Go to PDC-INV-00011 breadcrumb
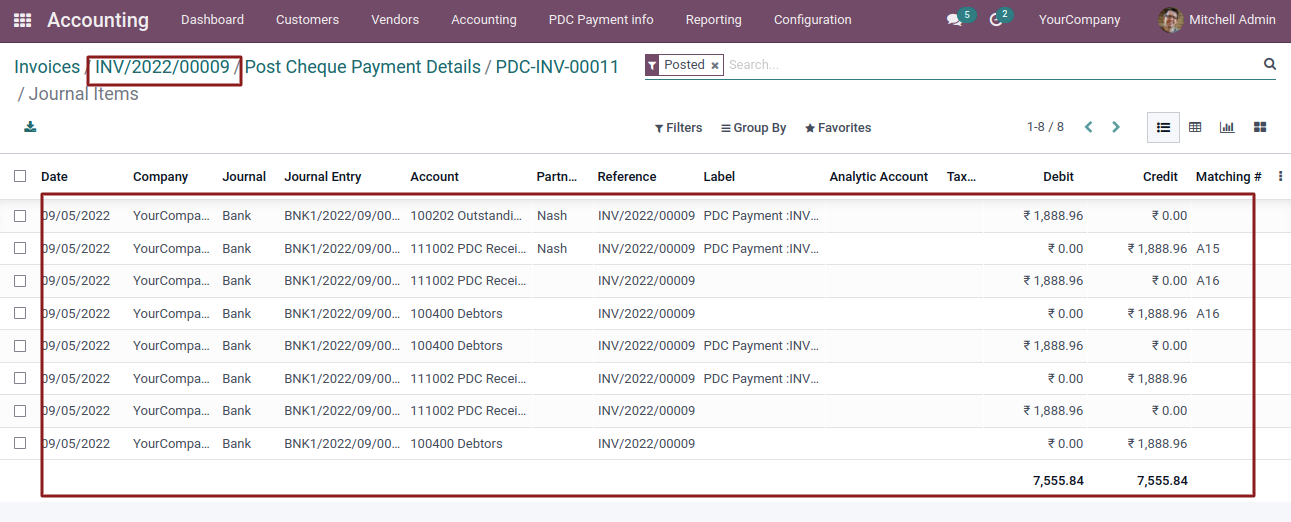 pyautogui.click(x=557, y=67)
